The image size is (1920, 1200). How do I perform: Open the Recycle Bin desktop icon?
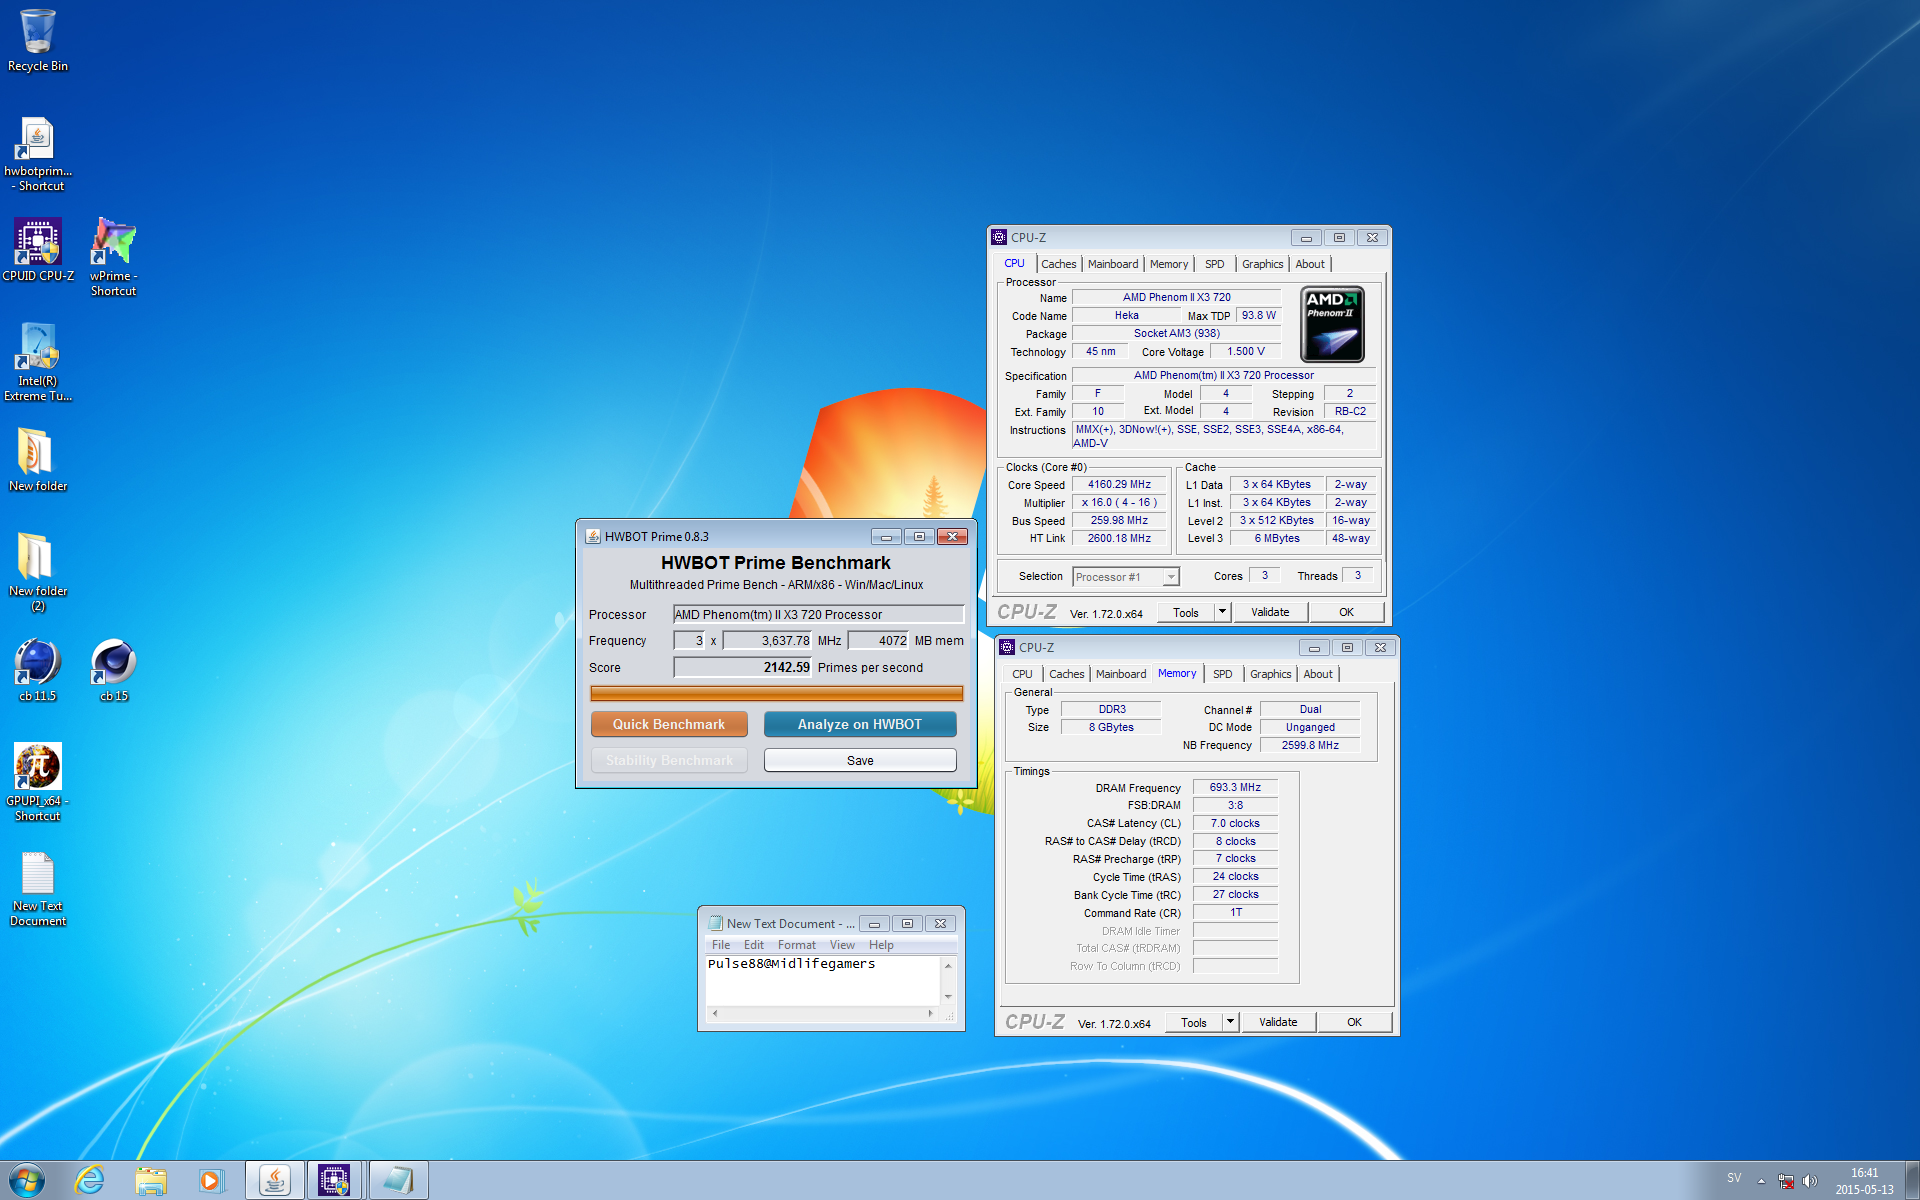38,40
